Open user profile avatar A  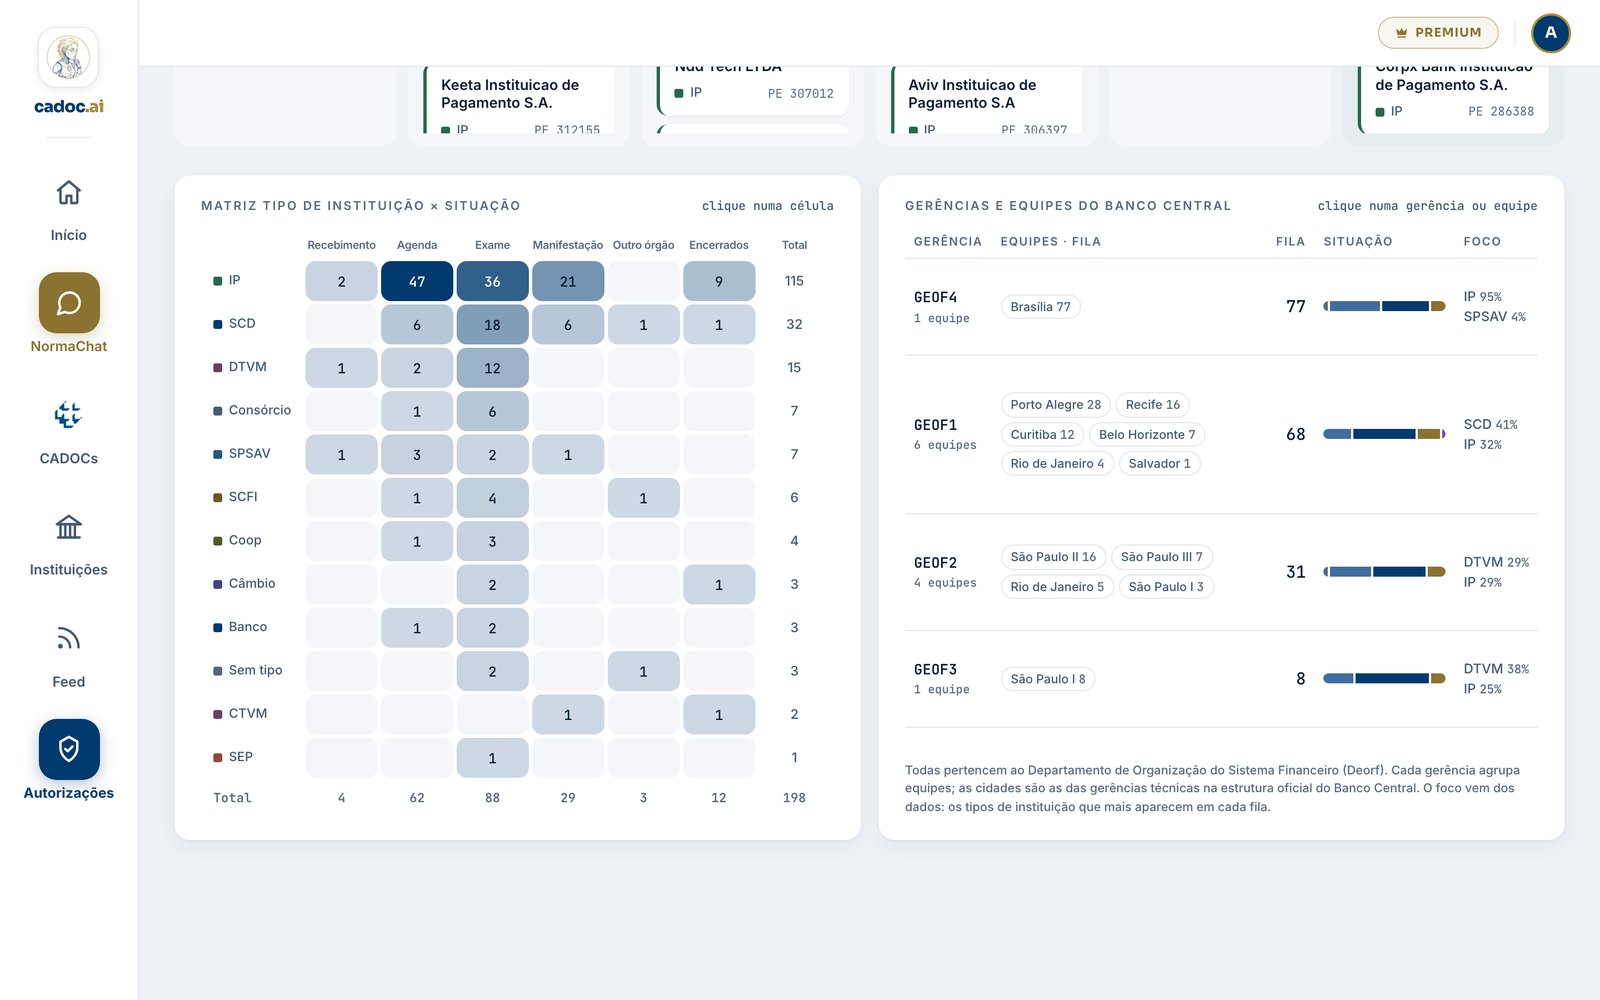(x=1551, y=33)
